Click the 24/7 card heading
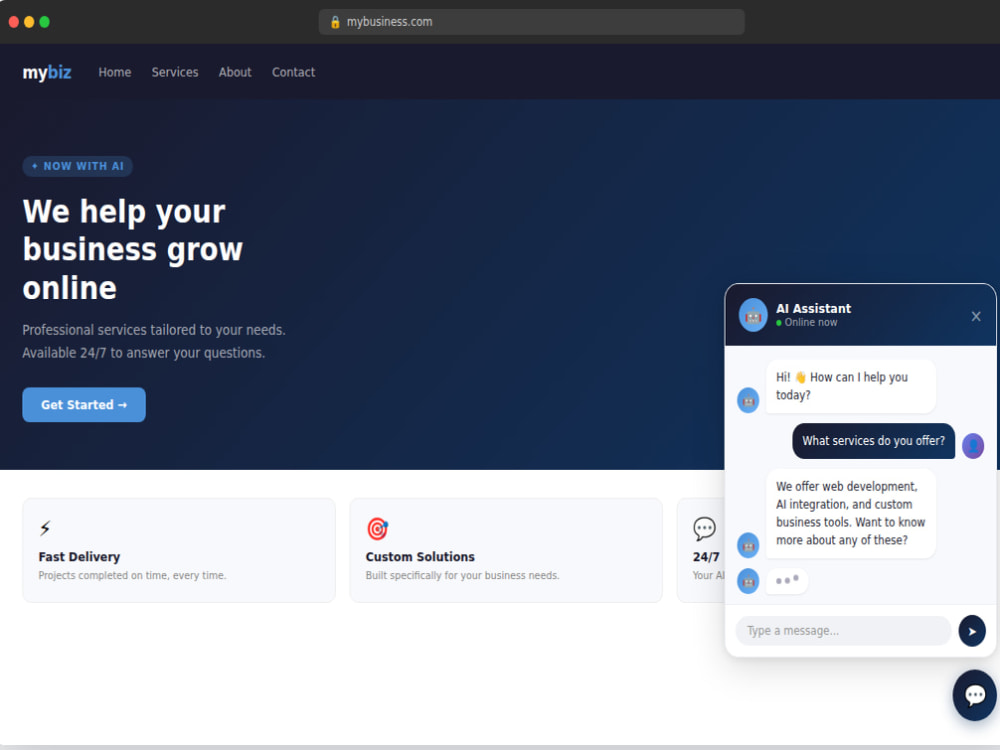Viewport: 1000px width, 750px height. pyautogui.click(x=706, y=557)
